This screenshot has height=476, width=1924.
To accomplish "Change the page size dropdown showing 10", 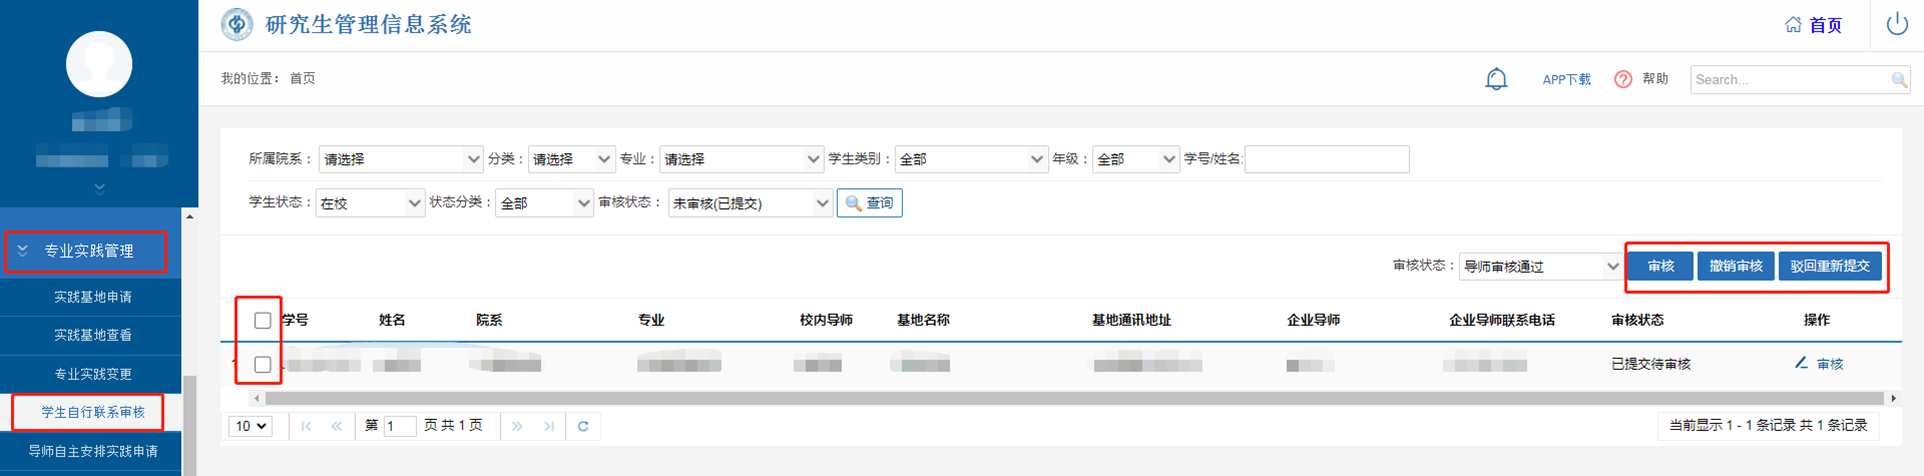I will pyautogui.click(x=250, y=426).
